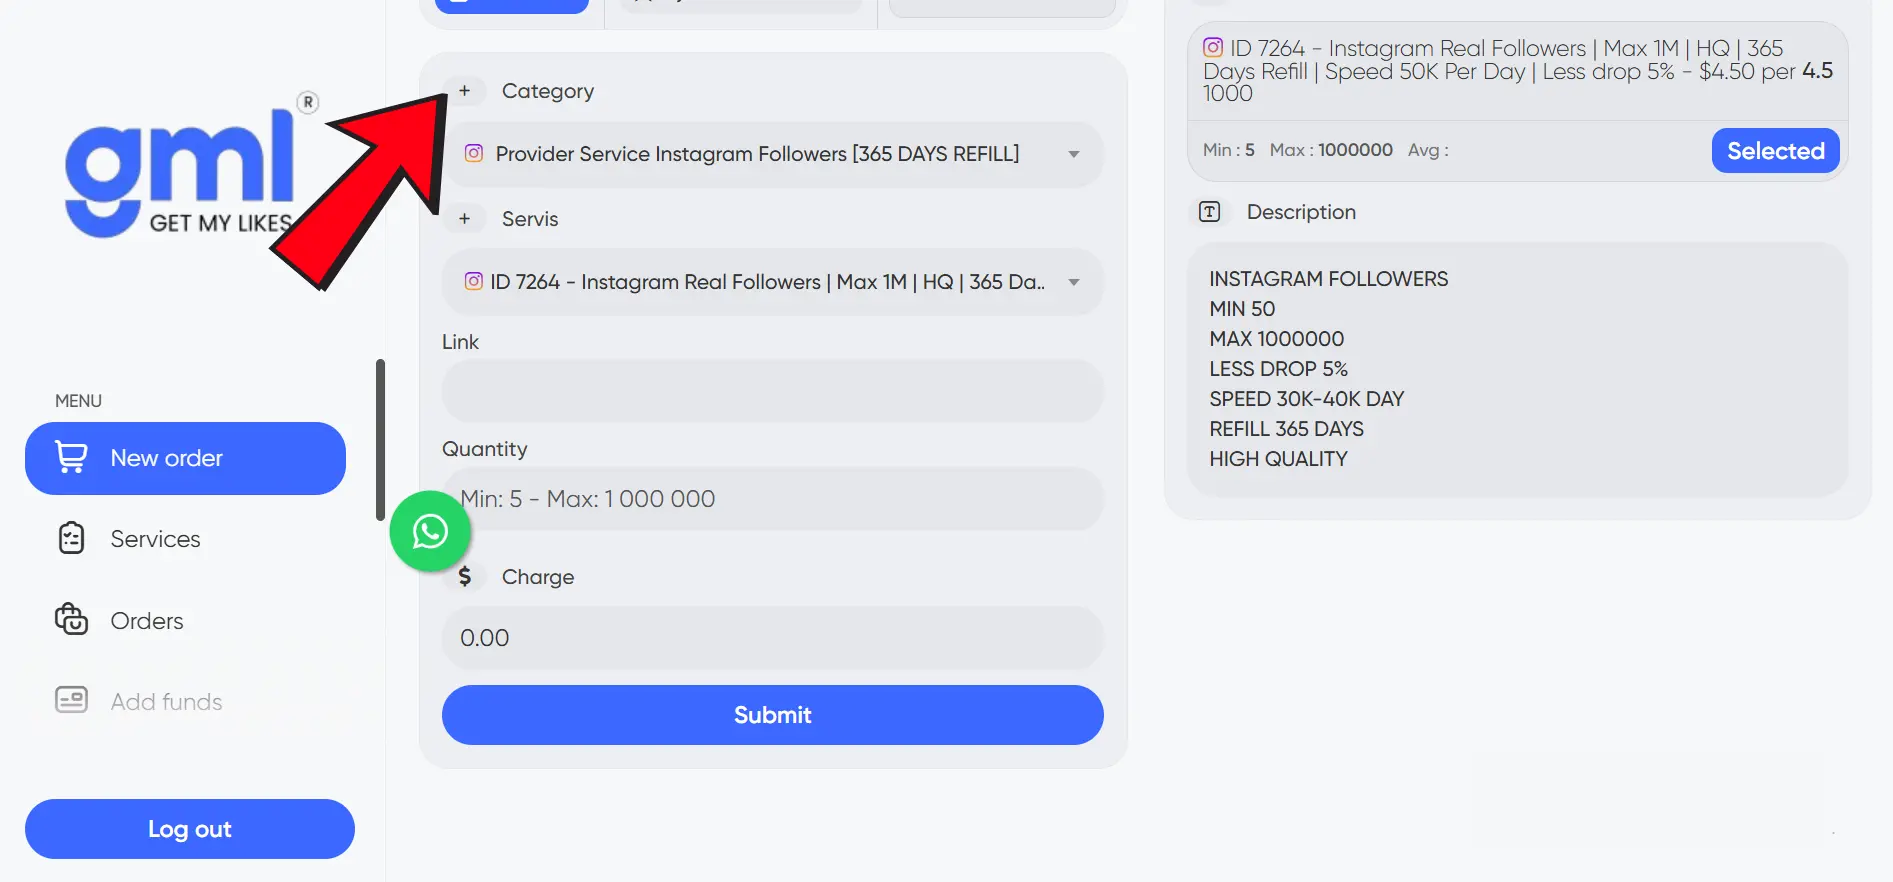The width and height of the screenshot is (1893, 882).
Task: Open Add funds in the menu
Action: [x=166, y=701]
